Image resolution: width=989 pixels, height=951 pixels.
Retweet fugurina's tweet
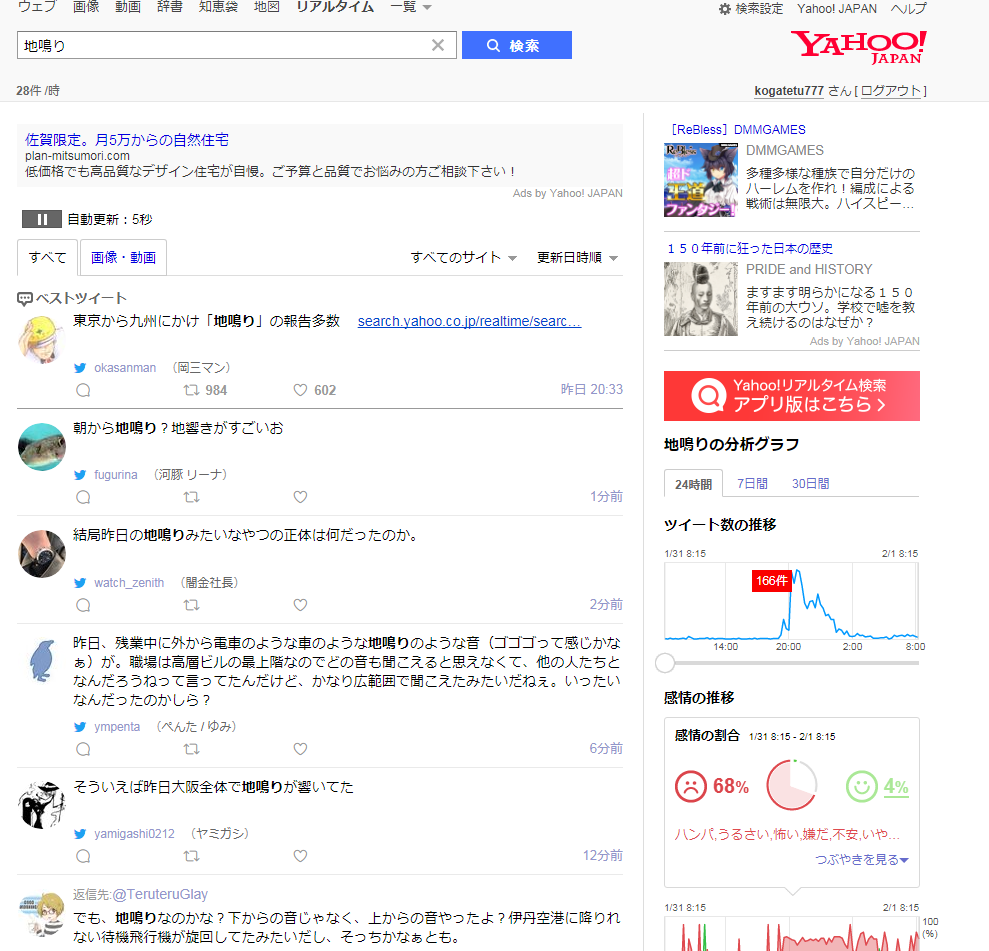pyautogui.click(x=191, y=498)
